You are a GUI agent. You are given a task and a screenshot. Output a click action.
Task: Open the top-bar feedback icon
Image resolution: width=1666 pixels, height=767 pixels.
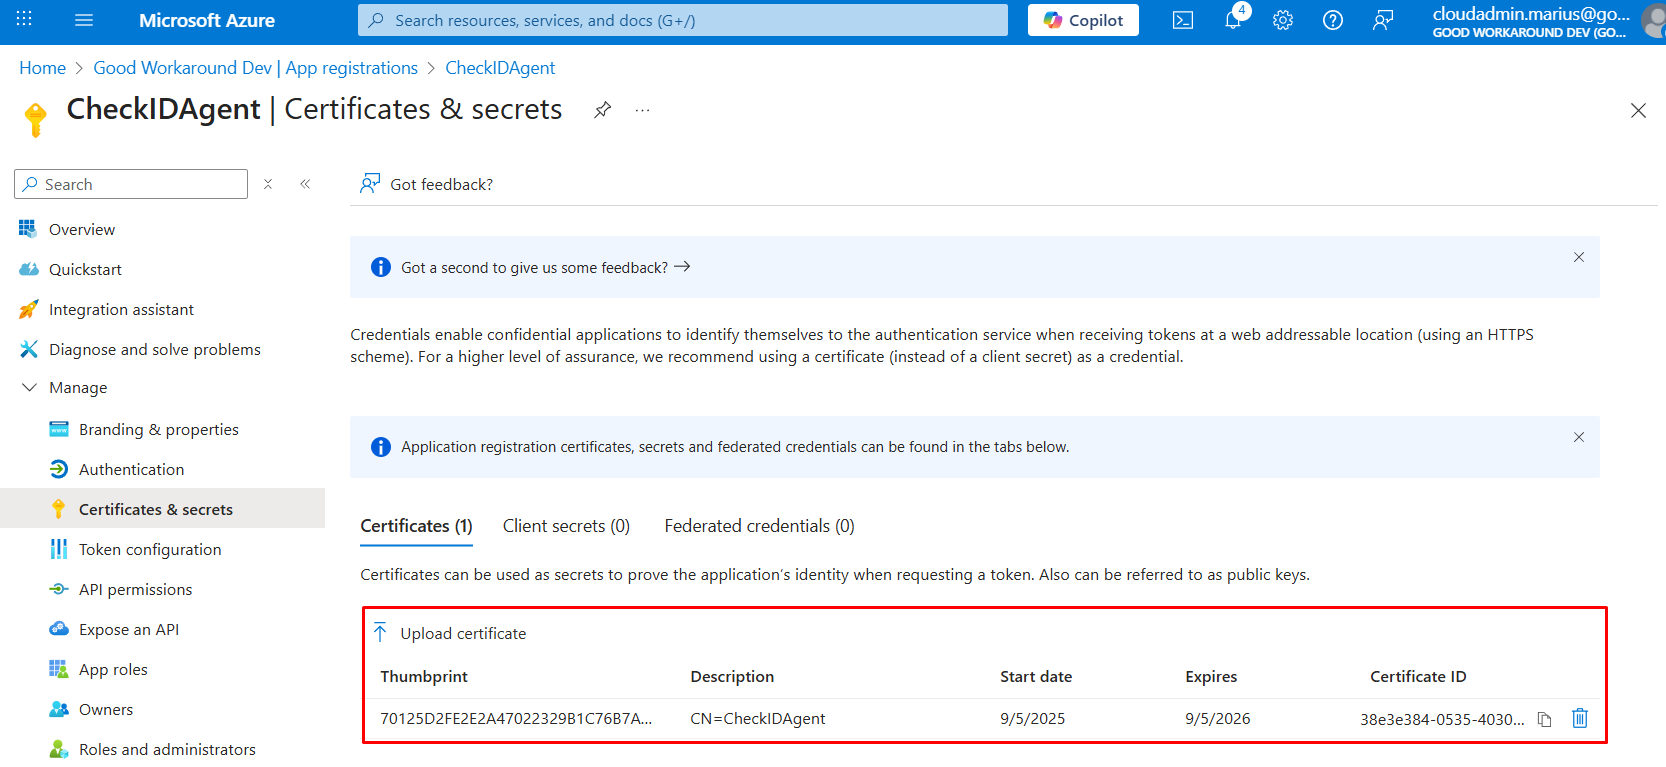click(1383, 20)
